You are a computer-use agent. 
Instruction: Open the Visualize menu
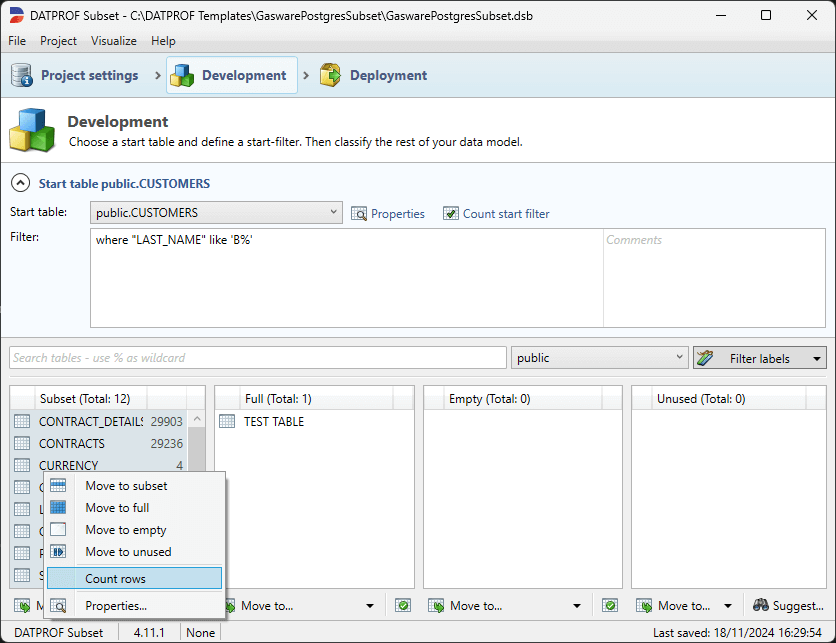114,41
